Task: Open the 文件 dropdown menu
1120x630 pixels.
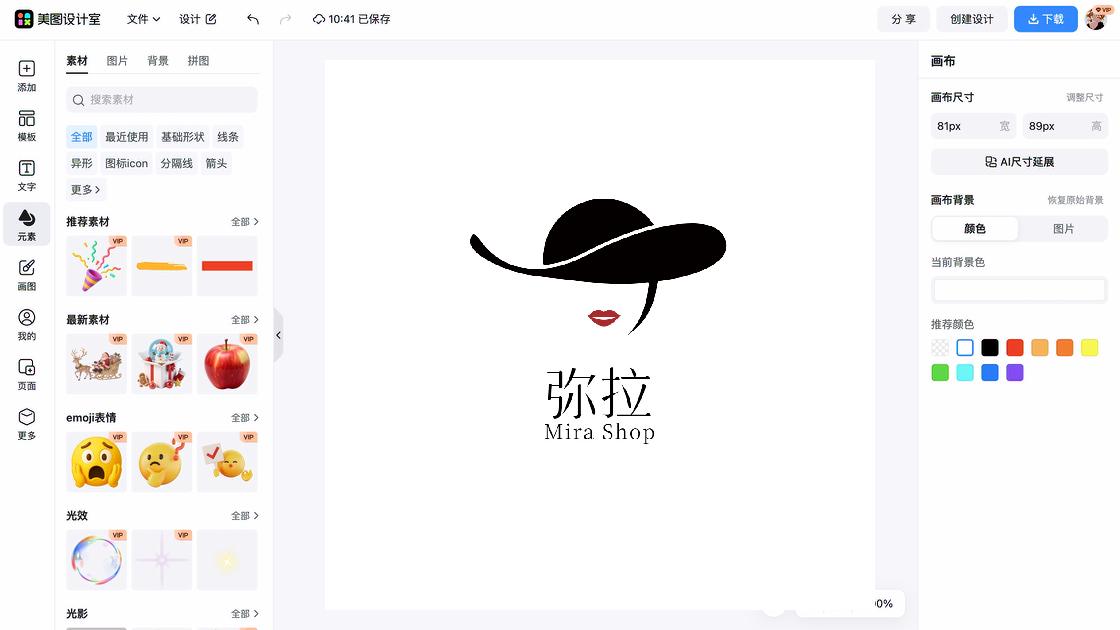Action: pos(143,19)
